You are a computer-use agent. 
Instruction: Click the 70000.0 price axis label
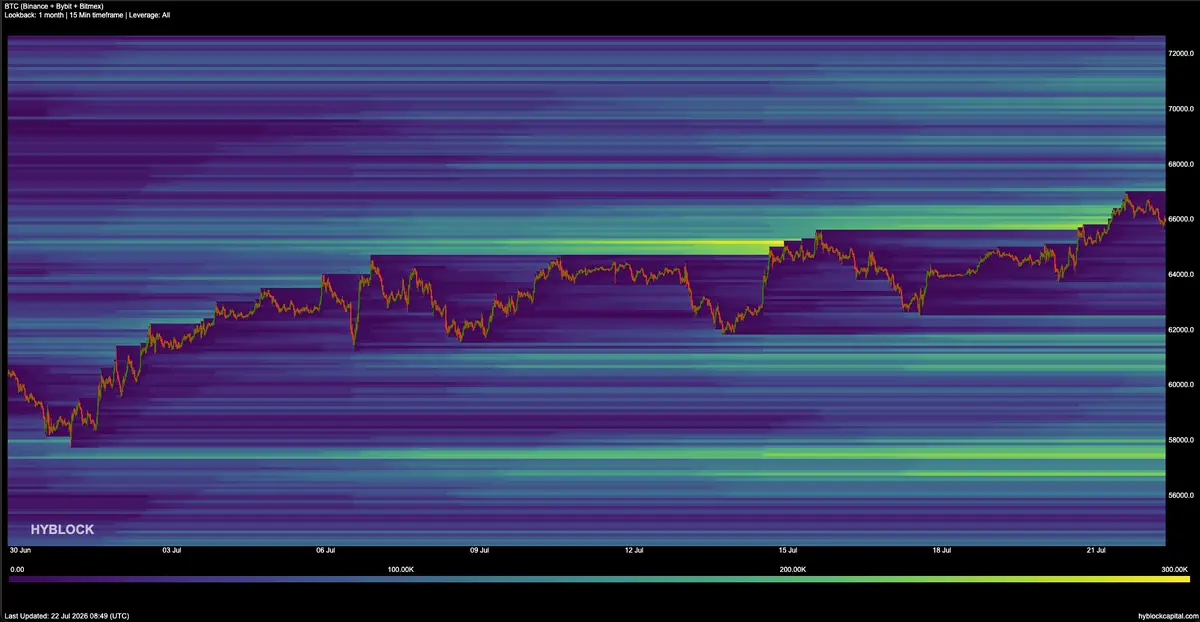pyautogui.click(x=1182, y=108)
